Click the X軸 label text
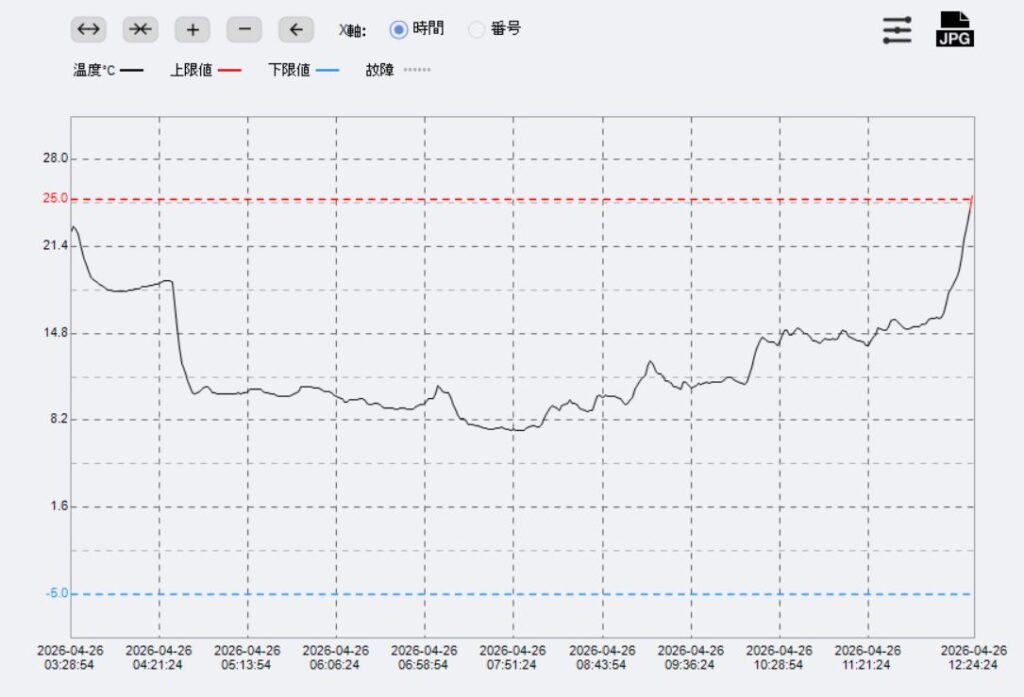Screen dimensions: 1024x697 [x=351, y=30]
